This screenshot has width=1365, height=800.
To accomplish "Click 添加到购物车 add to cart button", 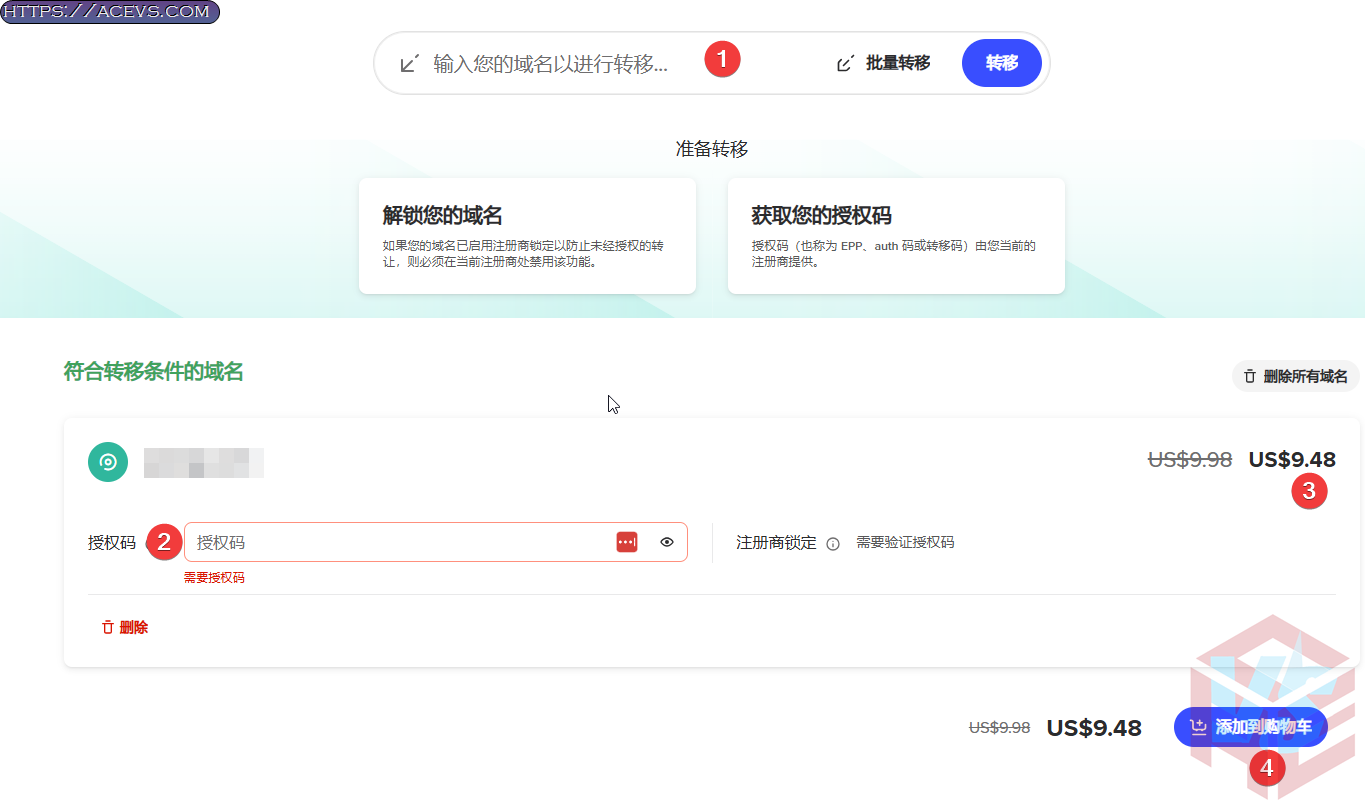I will pyautogui.click(x=1251, y=727).
